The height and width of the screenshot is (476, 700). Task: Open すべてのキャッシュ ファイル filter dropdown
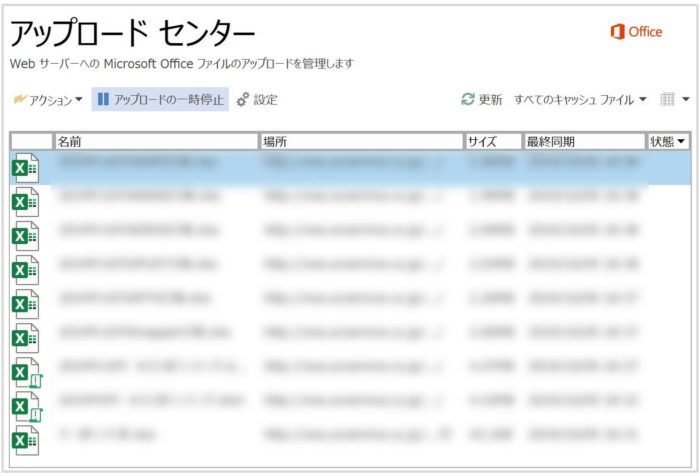(580, 99)
